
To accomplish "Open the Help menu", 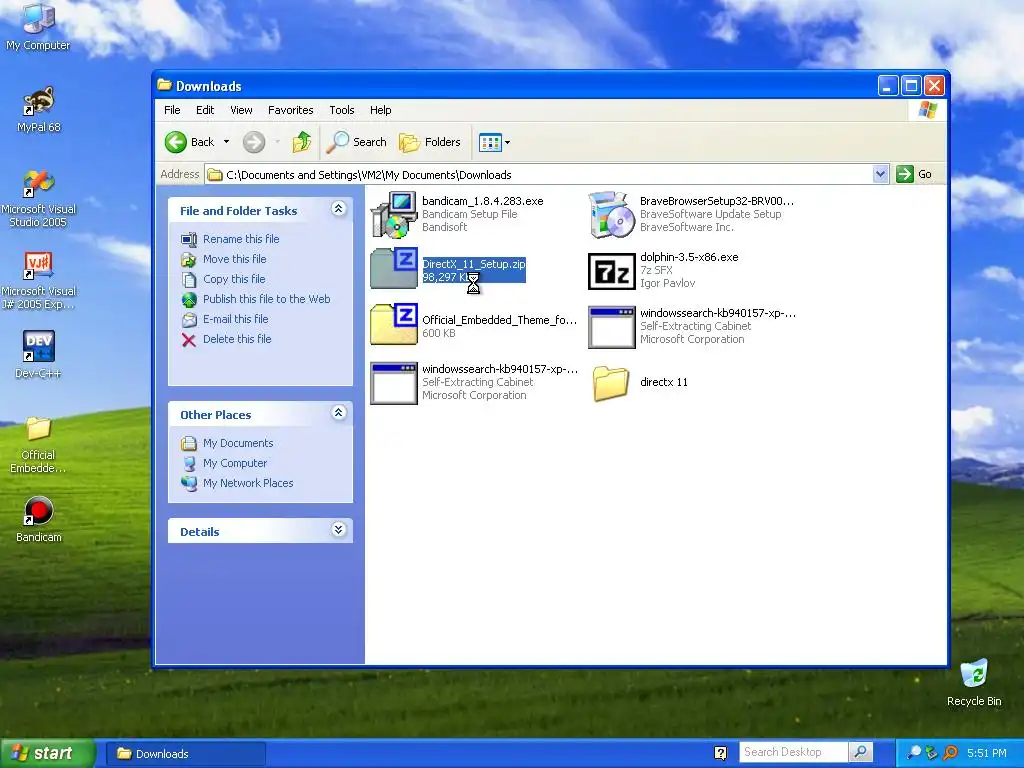I will pyautogui.click(x=380, y=110).
